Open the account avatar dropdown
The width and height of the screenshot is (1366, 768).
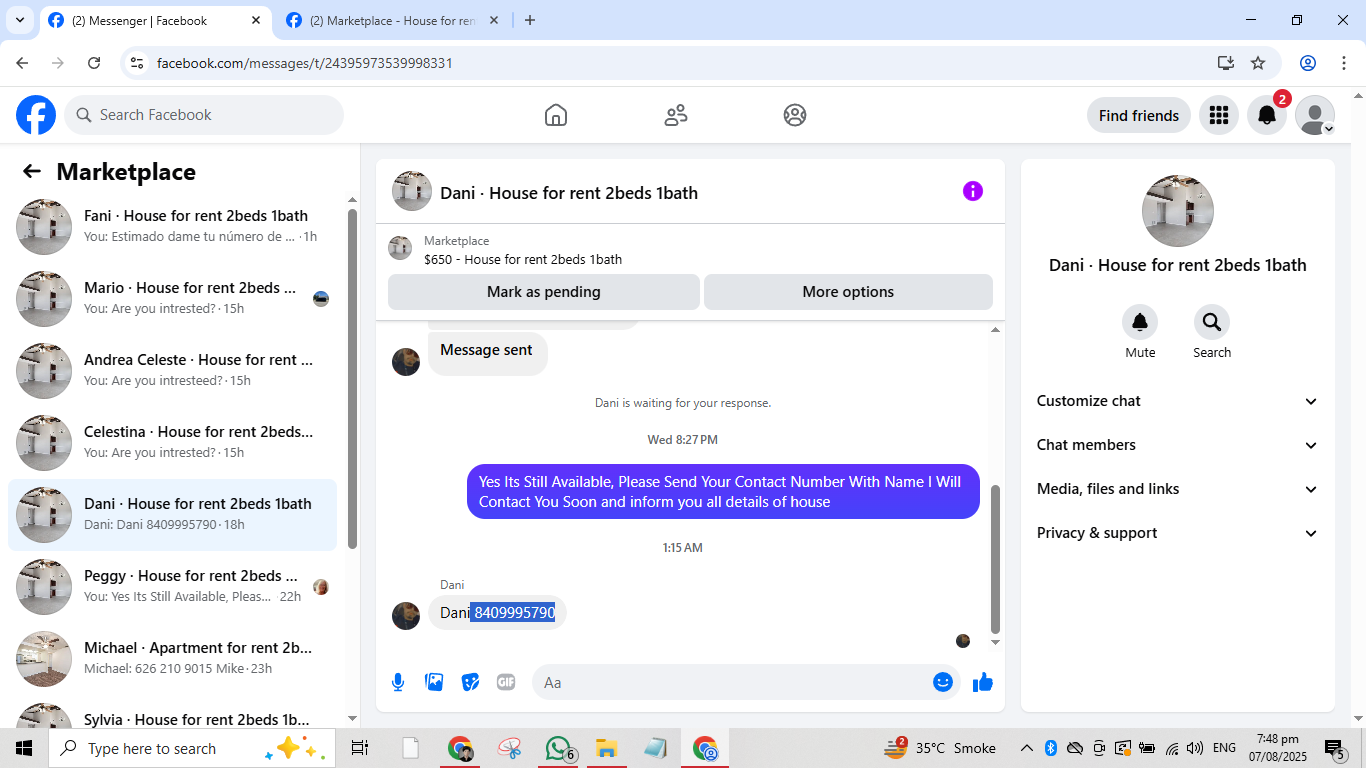tap(1315, 115)
